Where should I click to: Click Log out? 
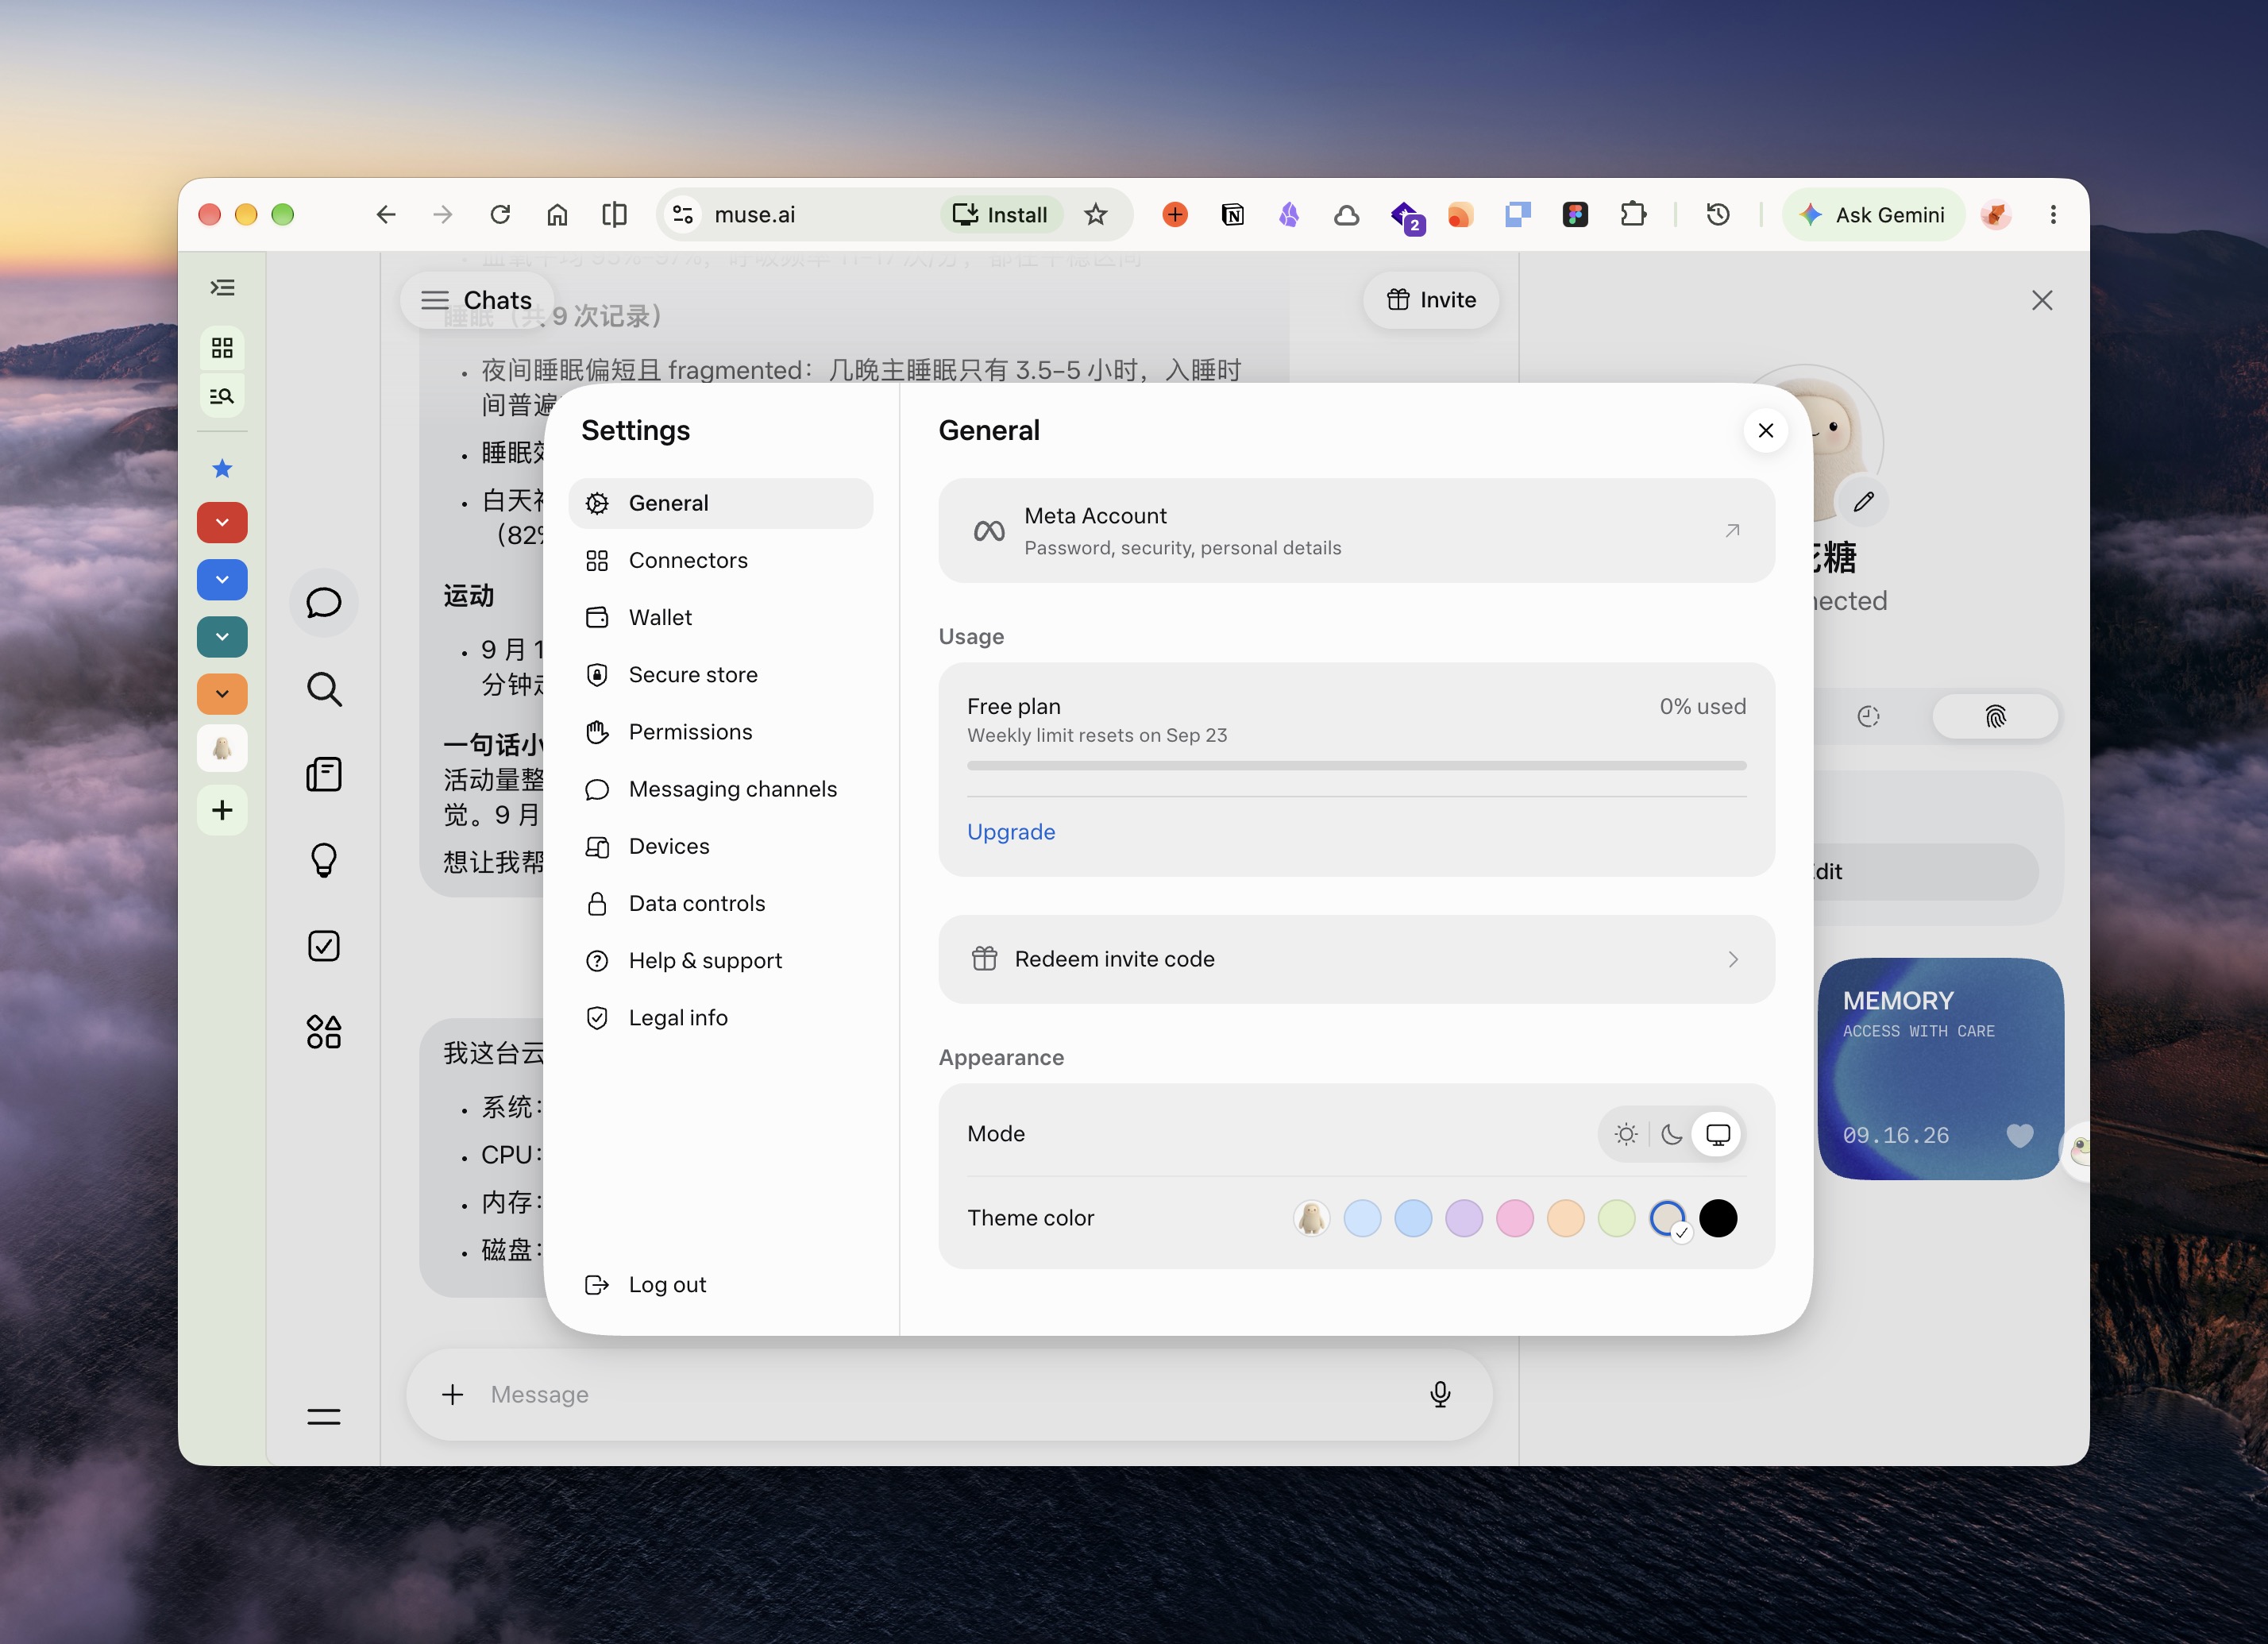pyautogui.click(x=646, y=1285)
